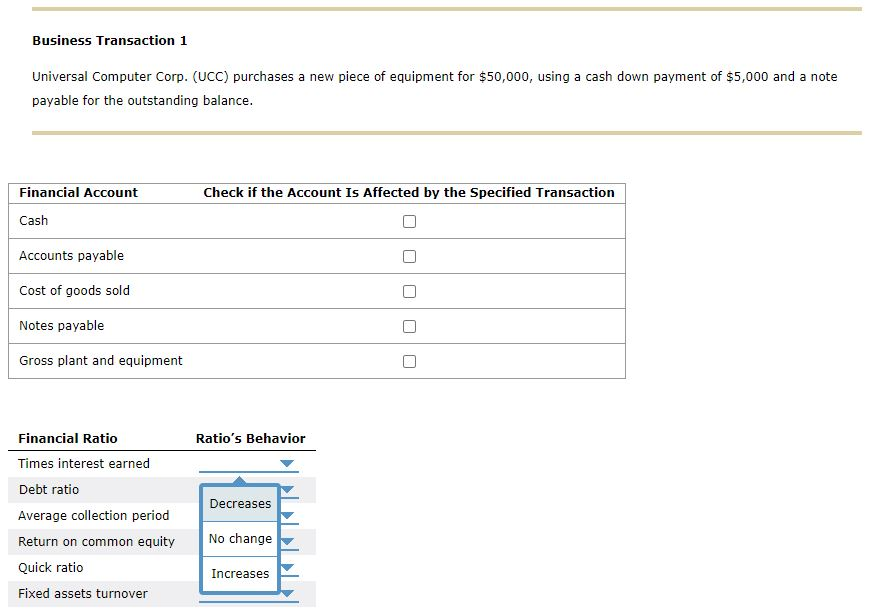This screenshot has width=874, height=613.
Task: Check the Notes payable checkbox
Action: click(x=408, y=326)
